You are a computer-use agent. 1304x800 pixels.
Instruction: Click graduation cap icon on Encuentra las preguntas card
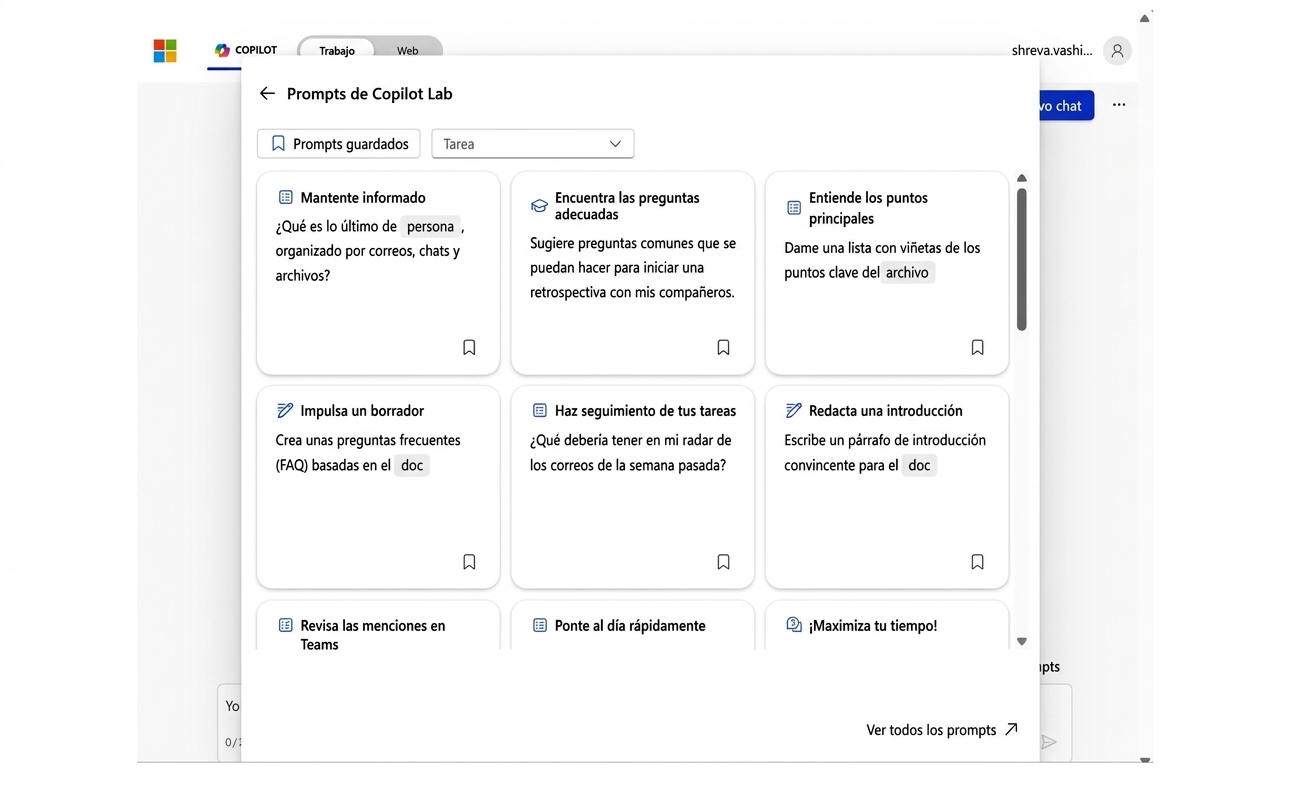(x=539, y=206)
